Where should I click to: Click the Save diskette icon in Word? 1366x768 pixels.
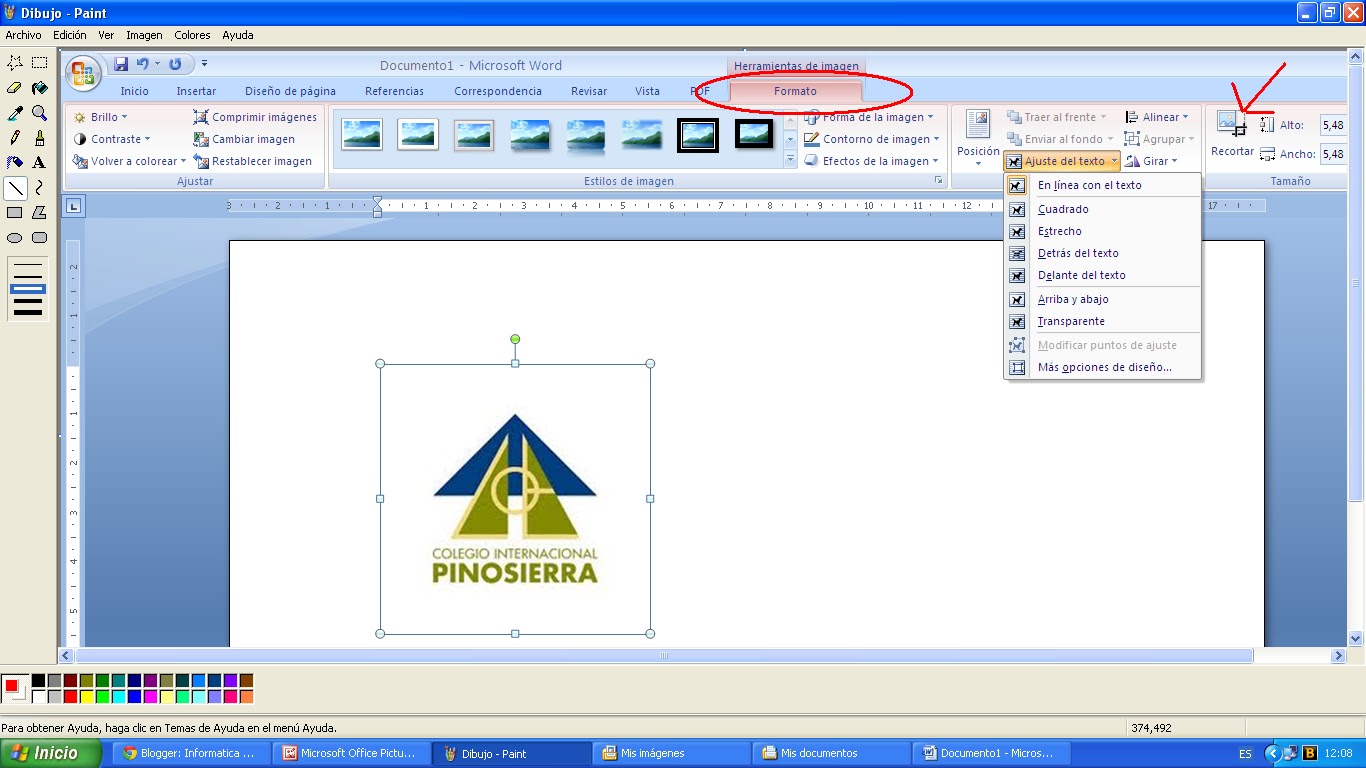[121, 64]
